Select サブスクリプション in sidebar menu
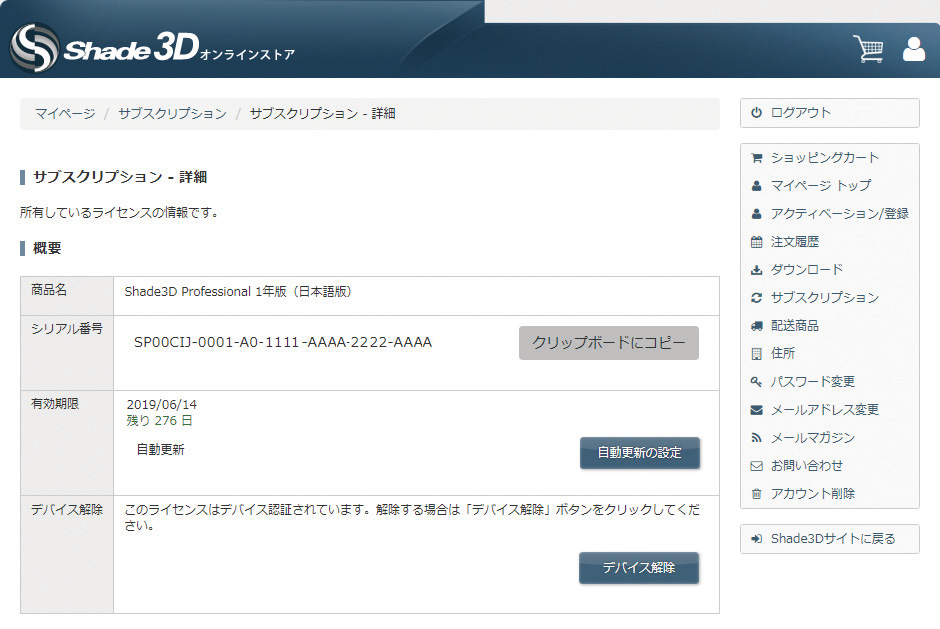This screenshot has height=629, width=940. 825,298
